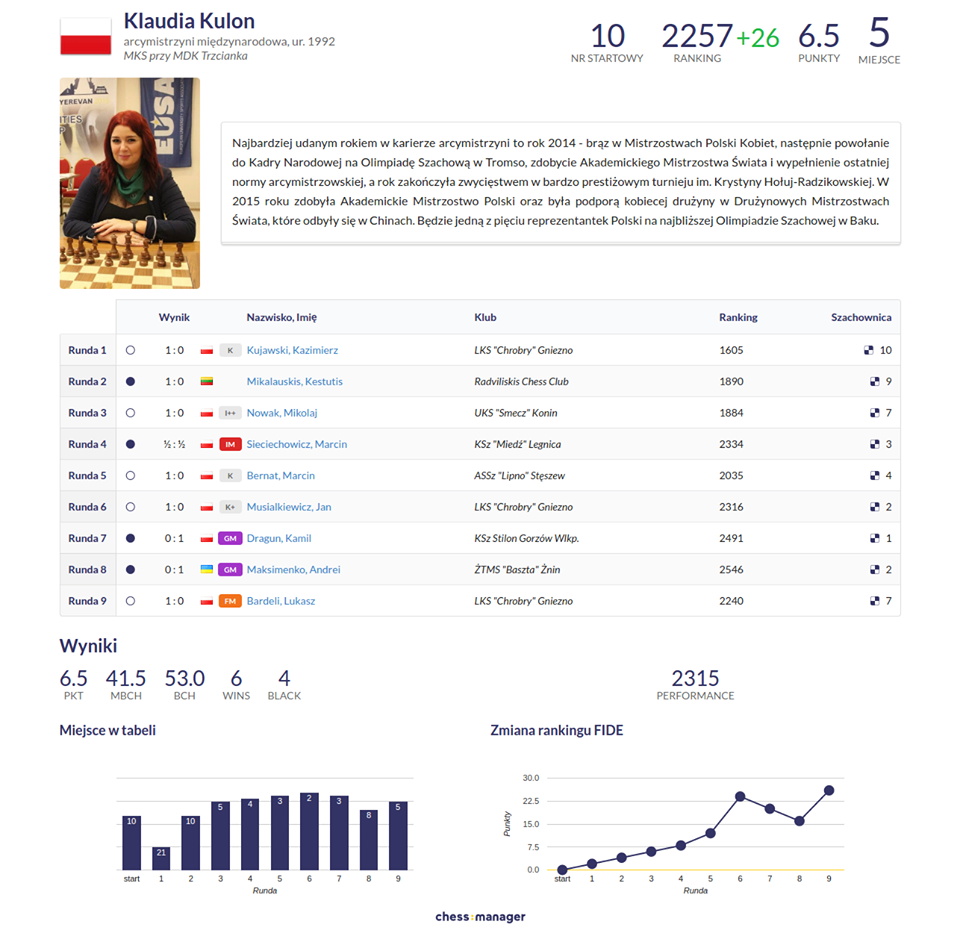Click the FM title badge for Bardeli
960x939 pixels.
coord(230,601)
